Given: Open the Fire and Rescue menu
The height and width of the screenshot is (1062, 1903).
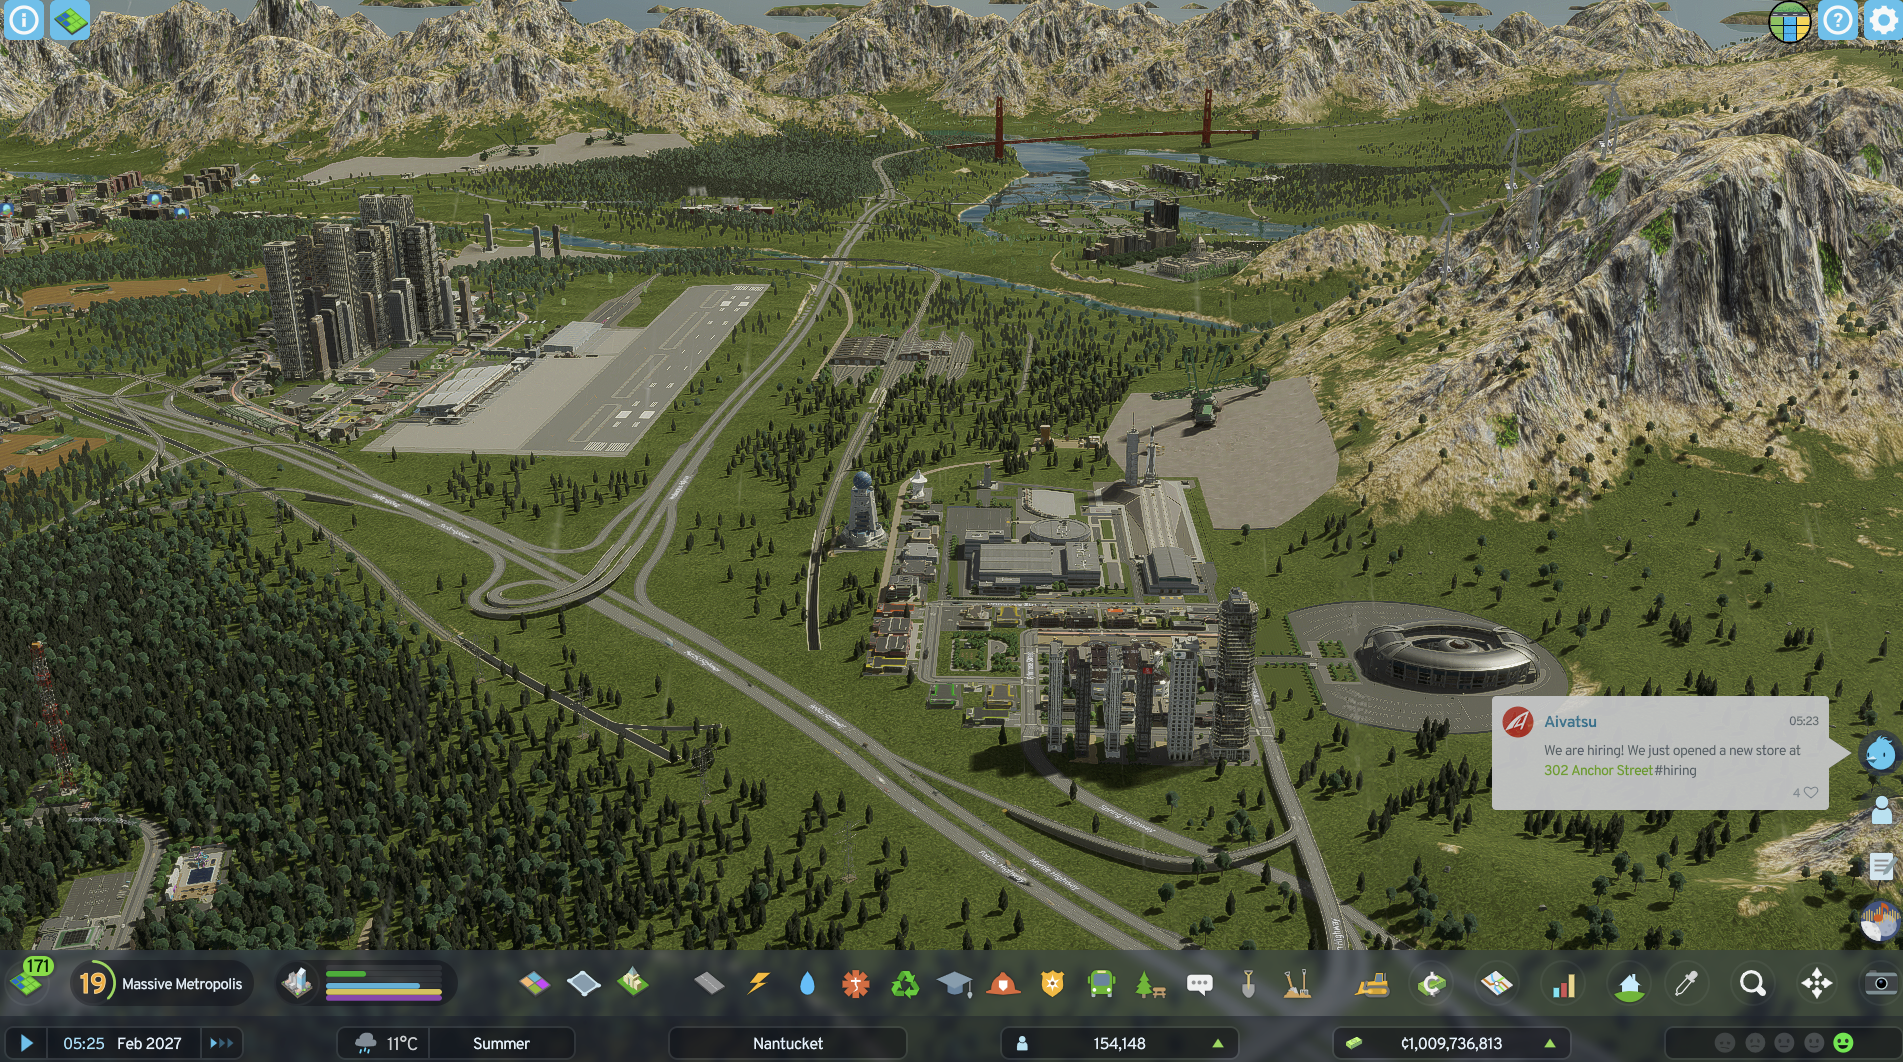Looking at the screenshot, I should 1002,984.
